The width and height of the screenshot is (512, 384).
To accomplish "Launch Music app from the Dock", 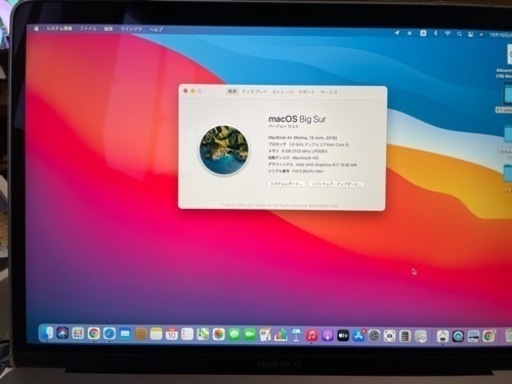I will 312,335.
